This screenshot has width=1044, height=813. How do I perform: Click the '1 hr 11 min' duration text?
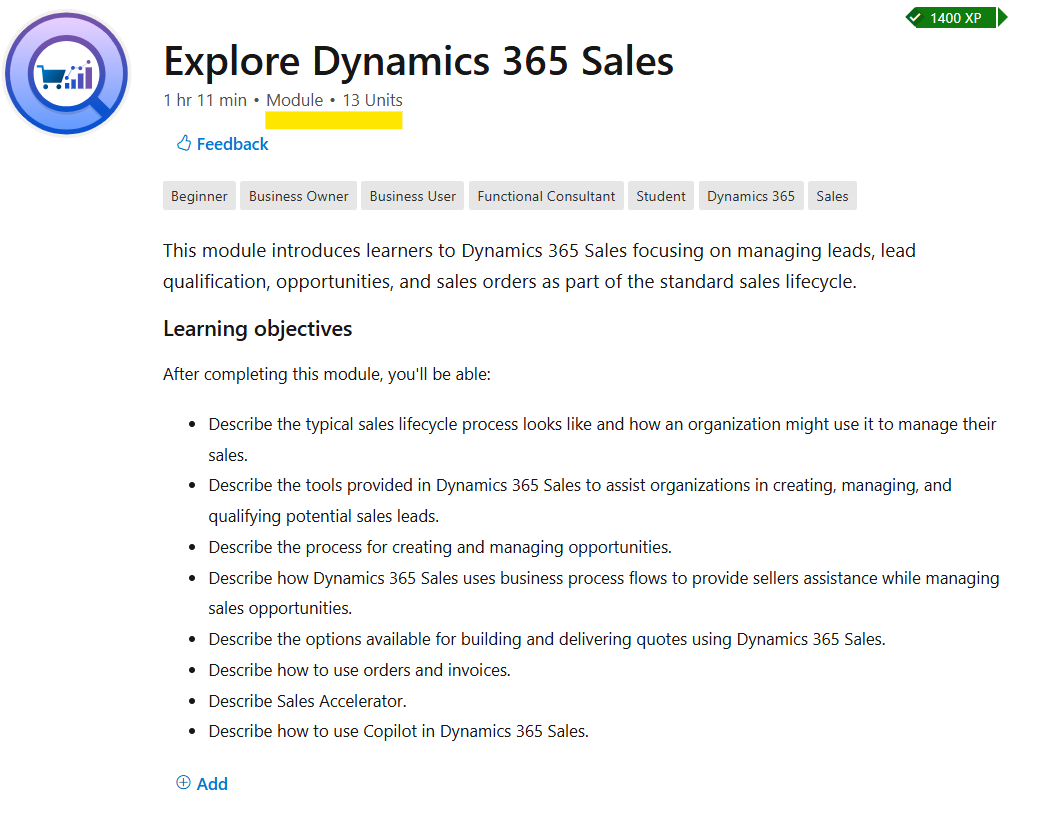(205, 100)
